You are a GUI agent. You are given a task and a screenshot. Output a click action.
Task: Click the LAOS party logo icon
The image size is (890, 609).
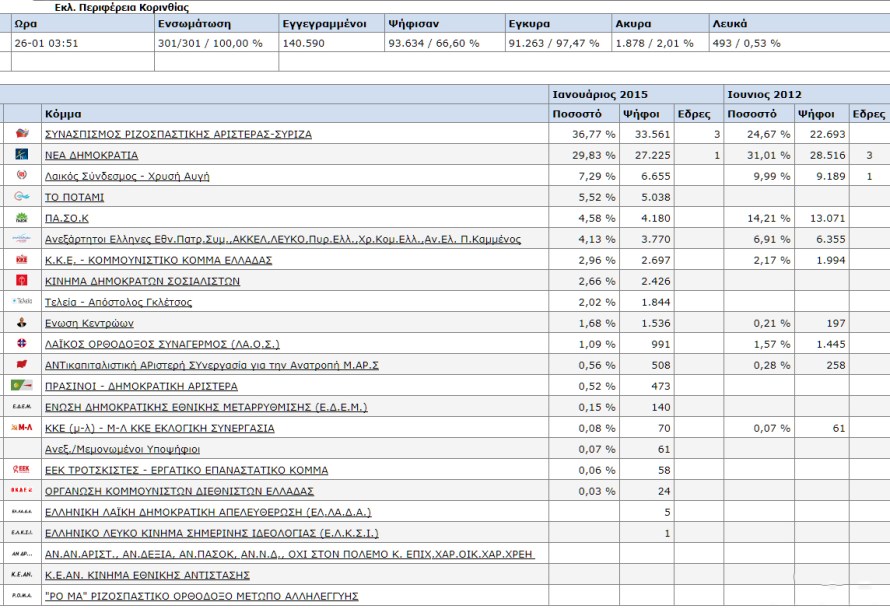click(22, 344)
